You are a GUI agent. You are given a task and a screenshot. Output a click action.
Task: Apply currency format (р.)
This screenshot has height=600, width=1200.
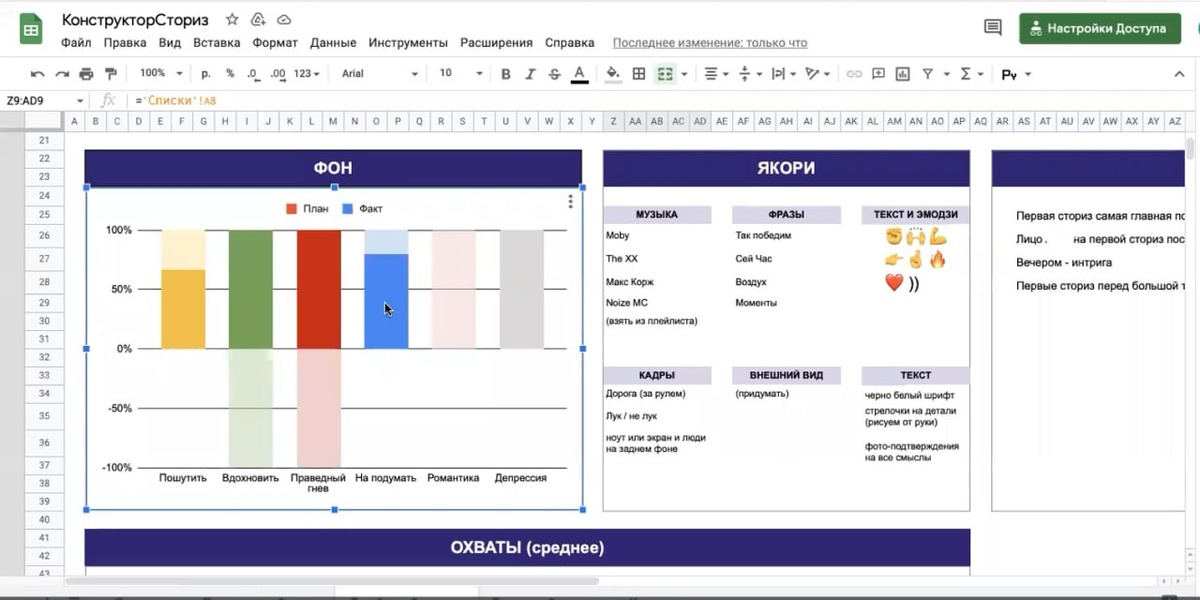click(206, 74)
